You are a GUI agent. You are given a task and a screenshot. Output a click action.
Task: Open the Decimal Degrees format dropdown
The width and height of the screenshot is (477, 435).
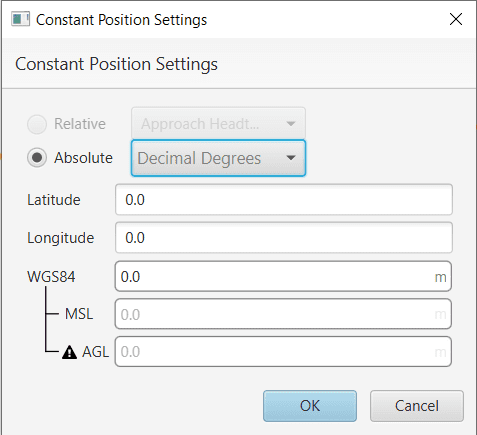point(218,158)
